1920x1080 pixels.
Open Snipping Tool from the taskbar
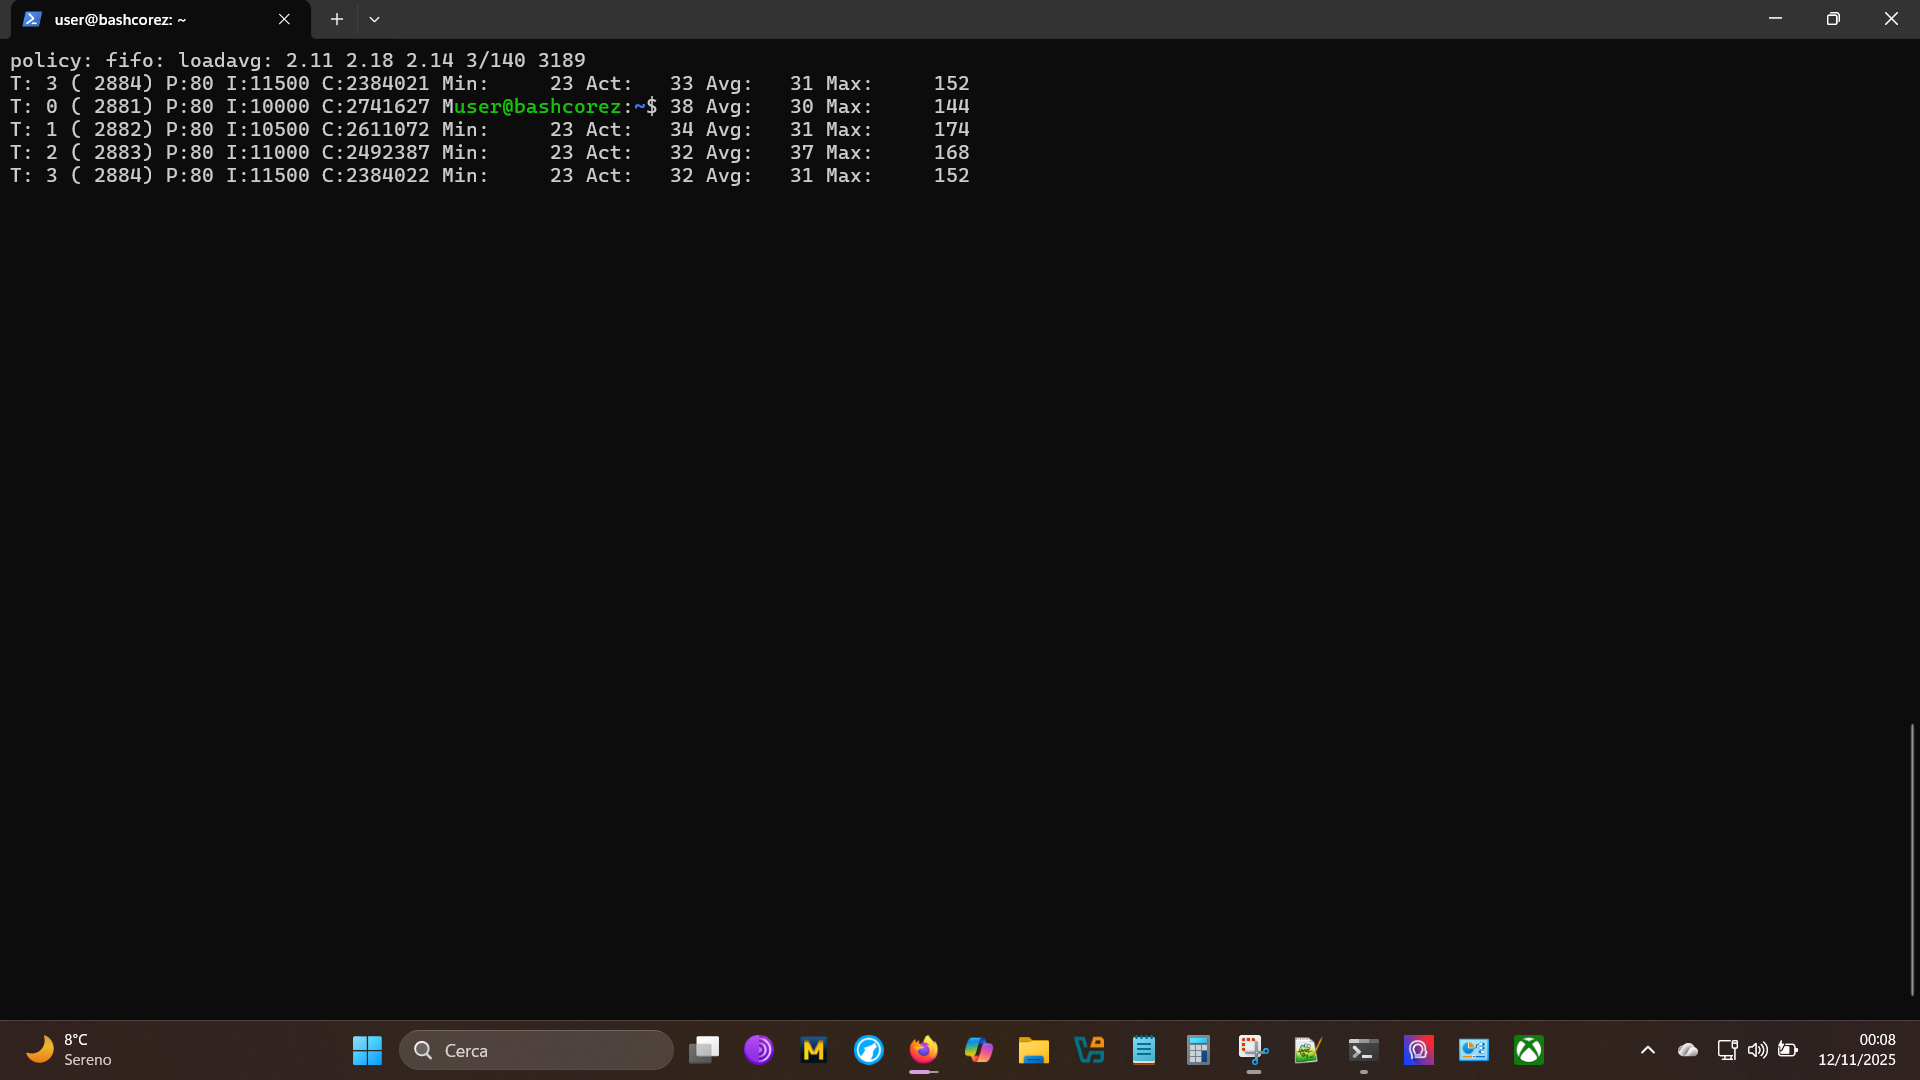coord(1253,1050)
